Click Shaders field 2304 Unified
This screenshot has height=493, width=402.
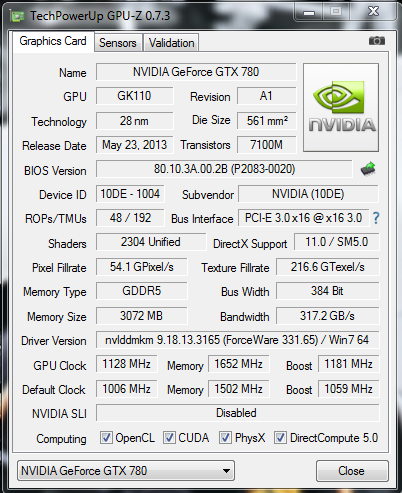click(151, 242)
